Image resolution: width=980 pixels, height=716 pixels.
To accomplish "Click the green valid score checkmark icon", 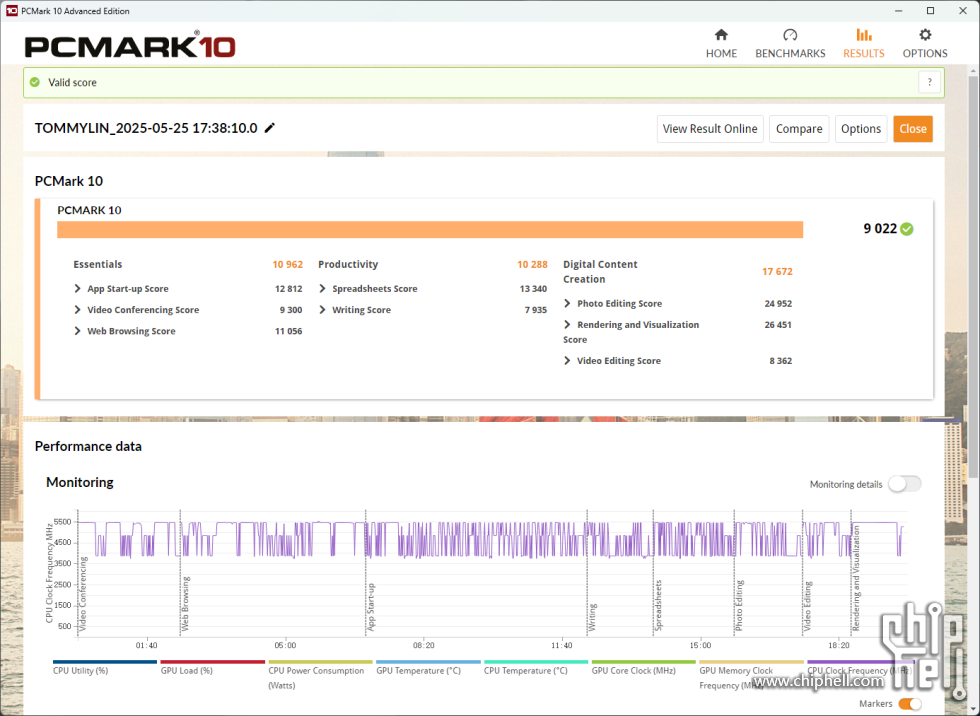I will pyautogui.click(x=35, y=82).
